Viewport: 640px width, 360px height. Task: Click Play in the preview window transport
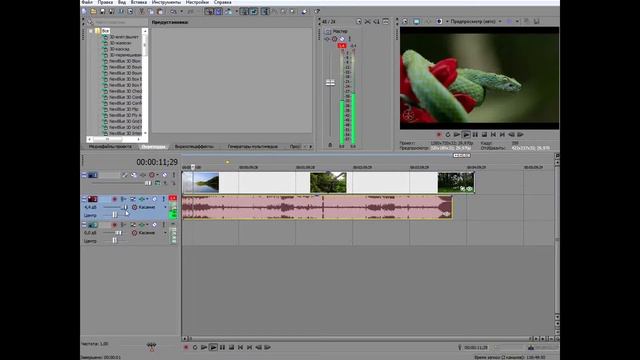(466, 134)
